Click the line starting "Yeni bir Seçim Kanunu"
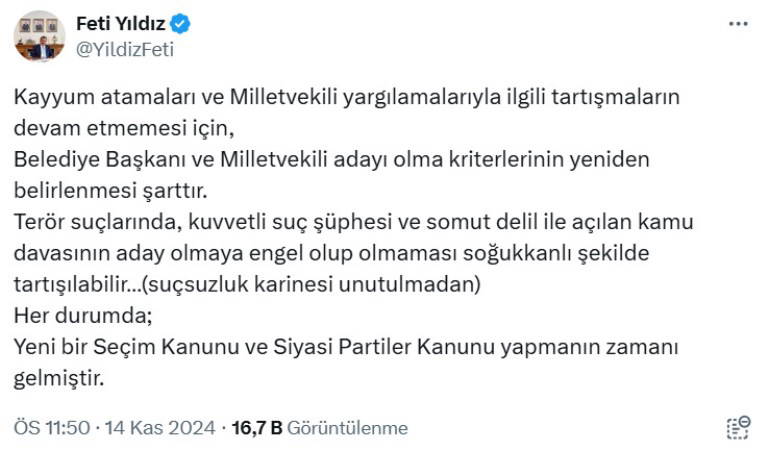769x450 pixels. pos(346,346)
